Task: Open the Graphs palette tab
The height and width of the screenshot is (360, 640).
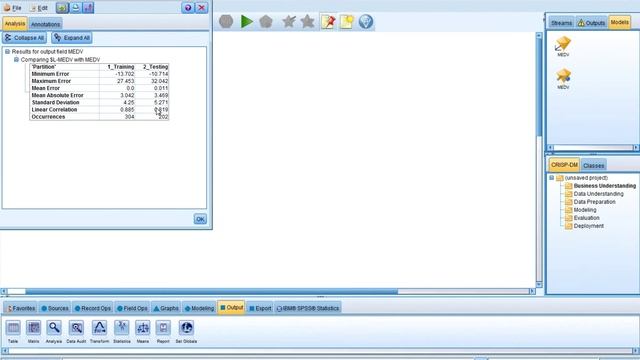Action: [166, 308]
